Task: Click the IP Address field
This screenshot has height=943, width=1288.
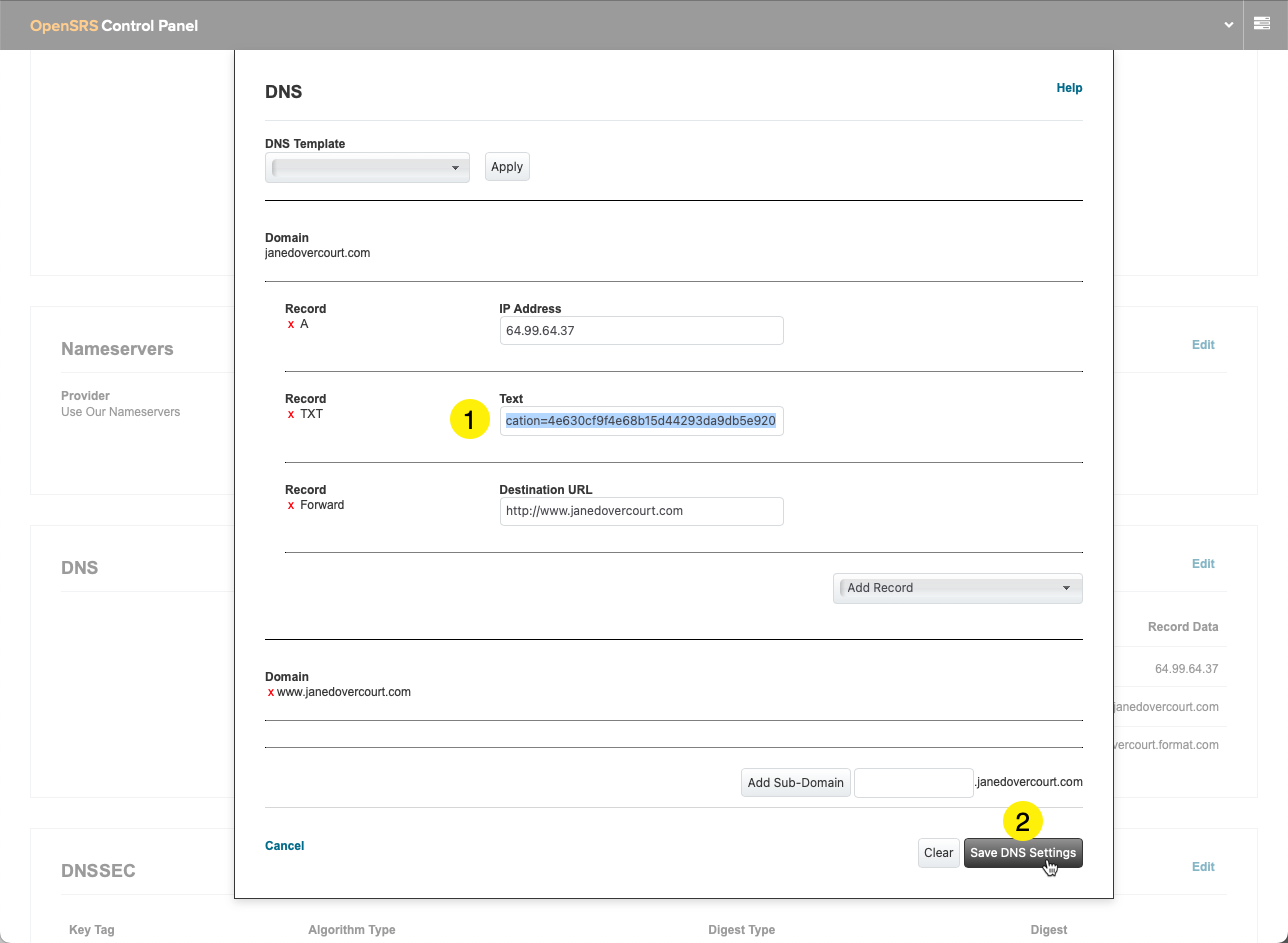Action: click(641, 331)
